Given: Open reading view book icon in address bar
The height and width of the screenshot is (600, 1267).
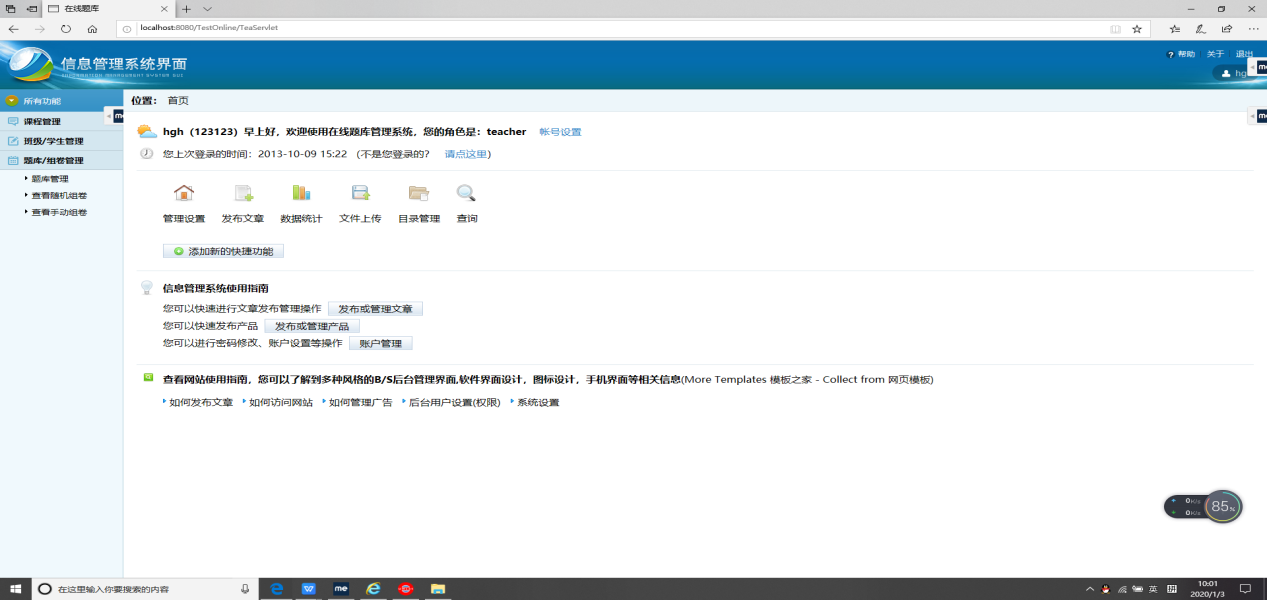Looking at the screenshot, I should (1116, 29).
